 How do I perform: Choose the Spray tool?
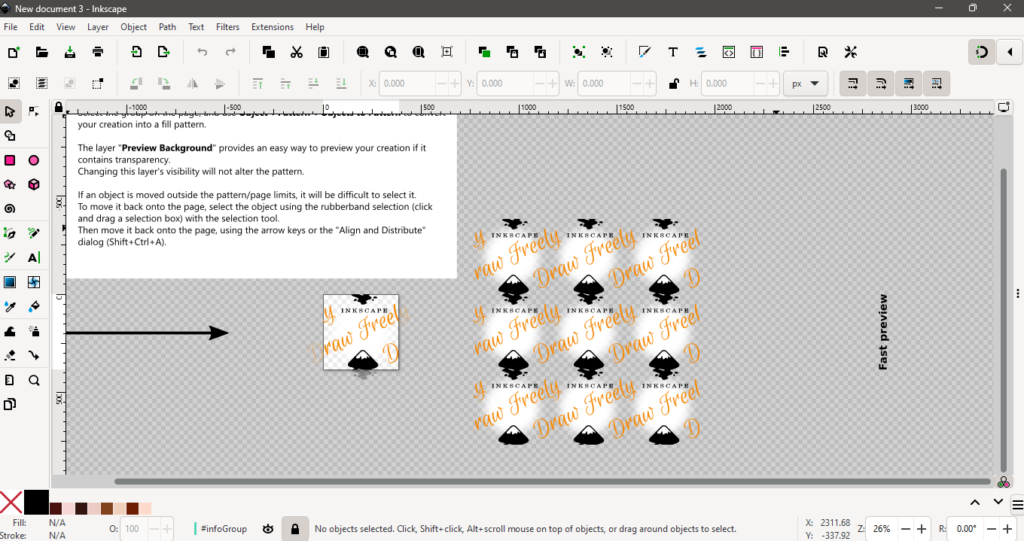(x=34, y=331)
